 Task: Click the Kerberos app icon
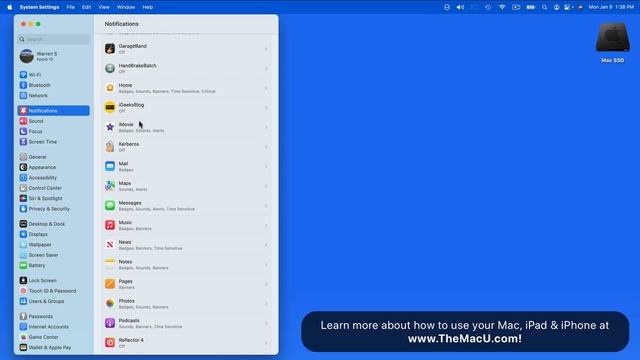coord(110,147)
